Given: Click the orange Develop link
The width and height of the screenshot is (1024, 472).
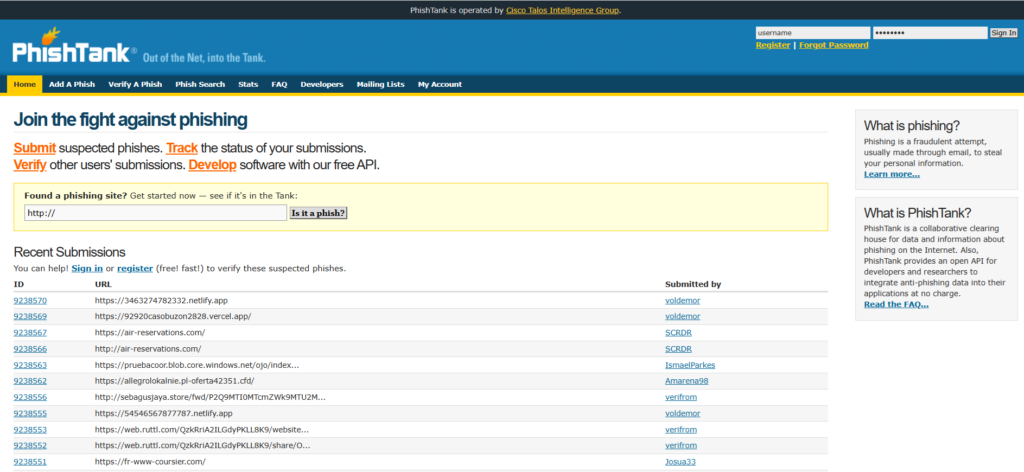Looking at the screenshot, I should [212, 165].
